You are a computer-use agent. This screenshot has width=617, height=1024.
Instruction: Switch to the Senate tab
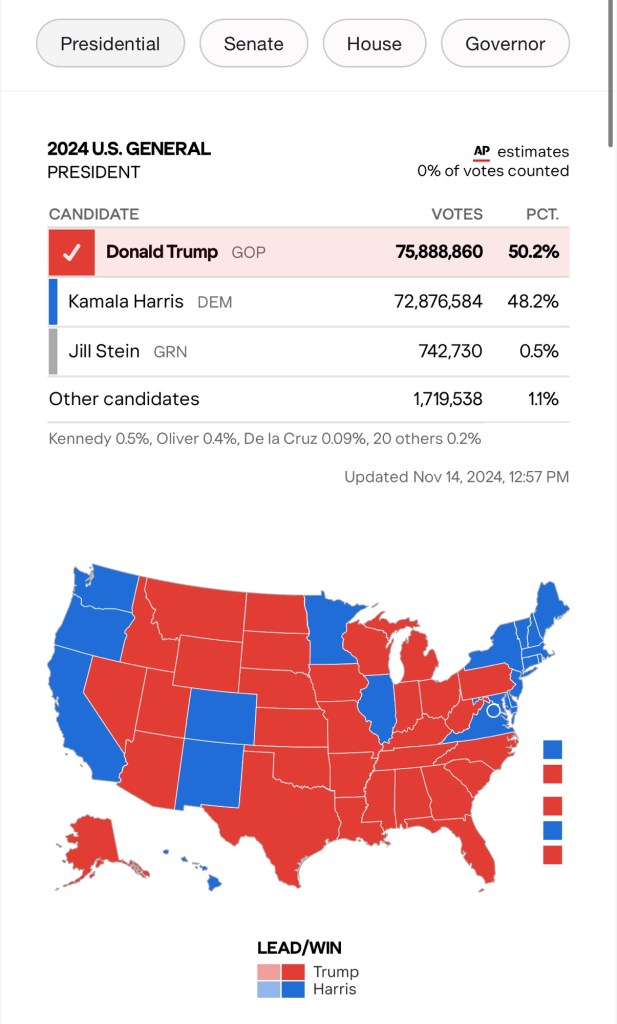(x=253, y=44)
